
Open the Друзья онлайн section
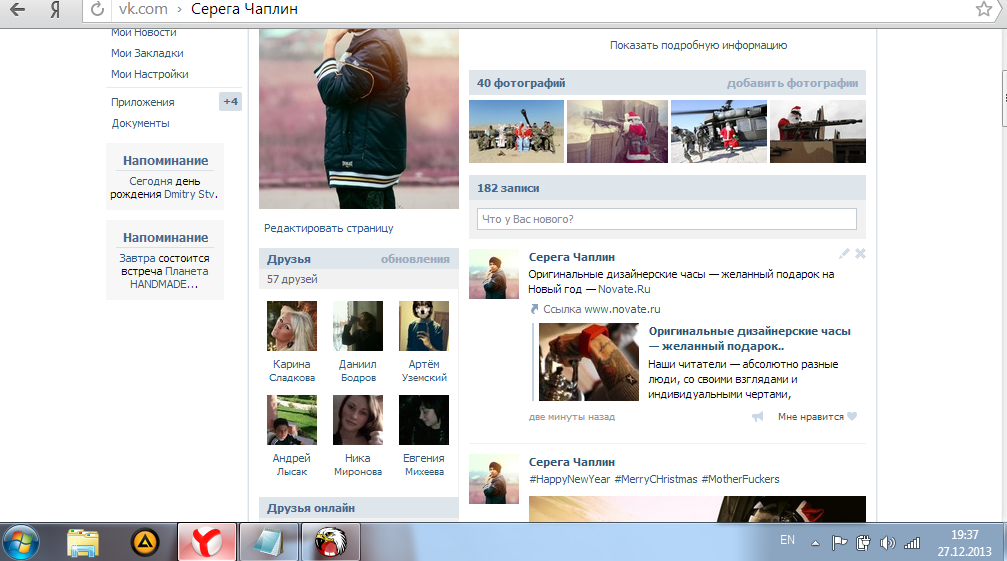click(x=311, y=508)
